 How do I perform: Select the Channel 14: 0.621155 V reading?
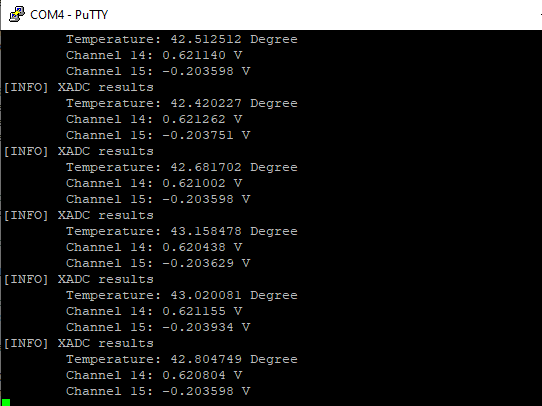154,311
